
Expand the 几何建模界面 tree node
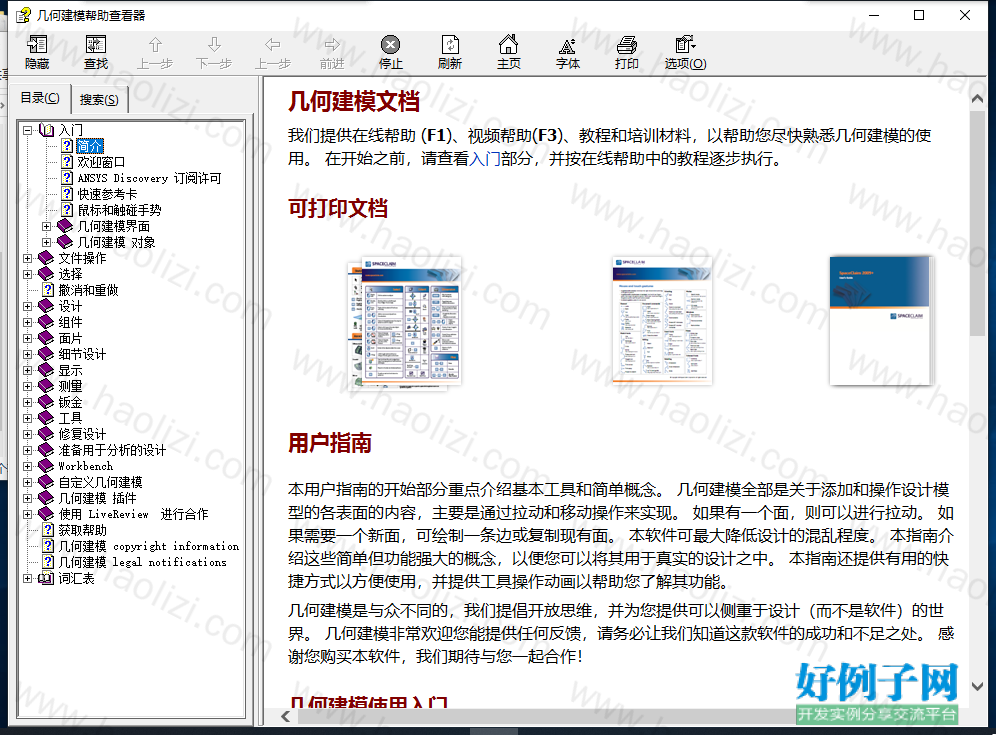[46, 226]
